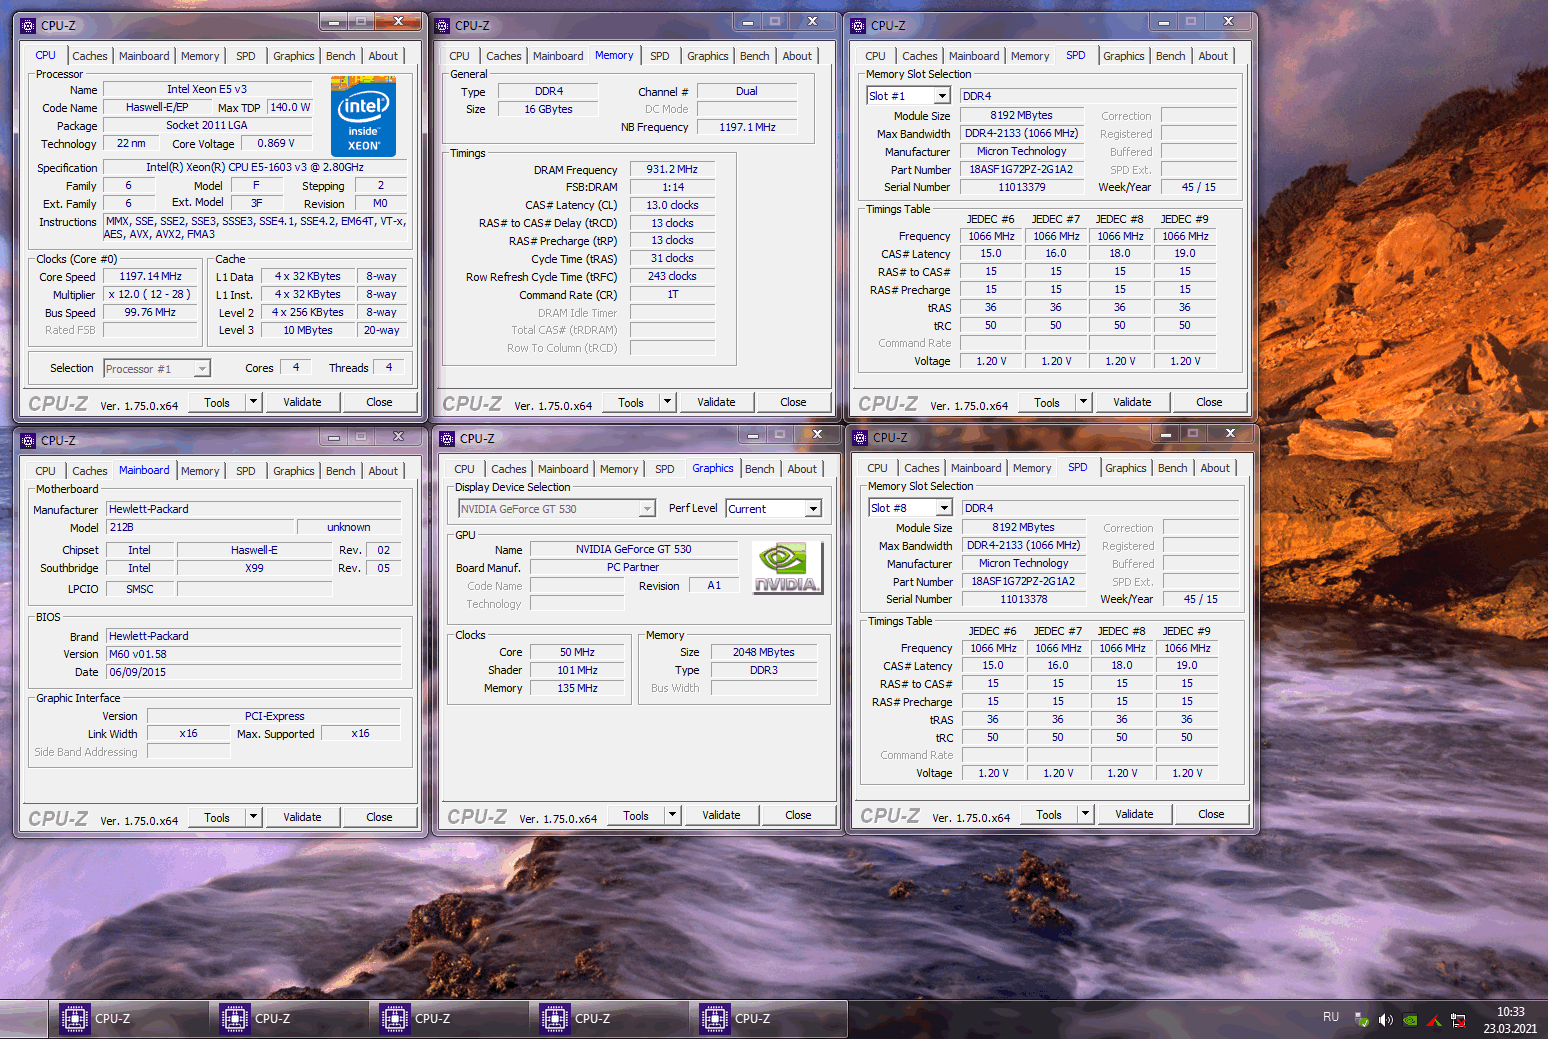Click the red-green triangle tray icon
The image size is (1548, 1039).
1434,1020
